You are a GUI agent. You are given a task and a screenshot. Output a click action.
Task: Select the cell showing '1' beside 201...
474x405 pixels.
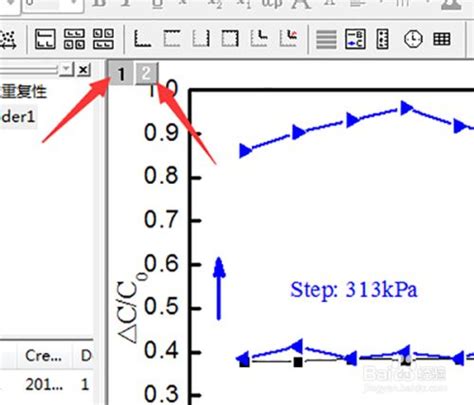click(85, 385)
